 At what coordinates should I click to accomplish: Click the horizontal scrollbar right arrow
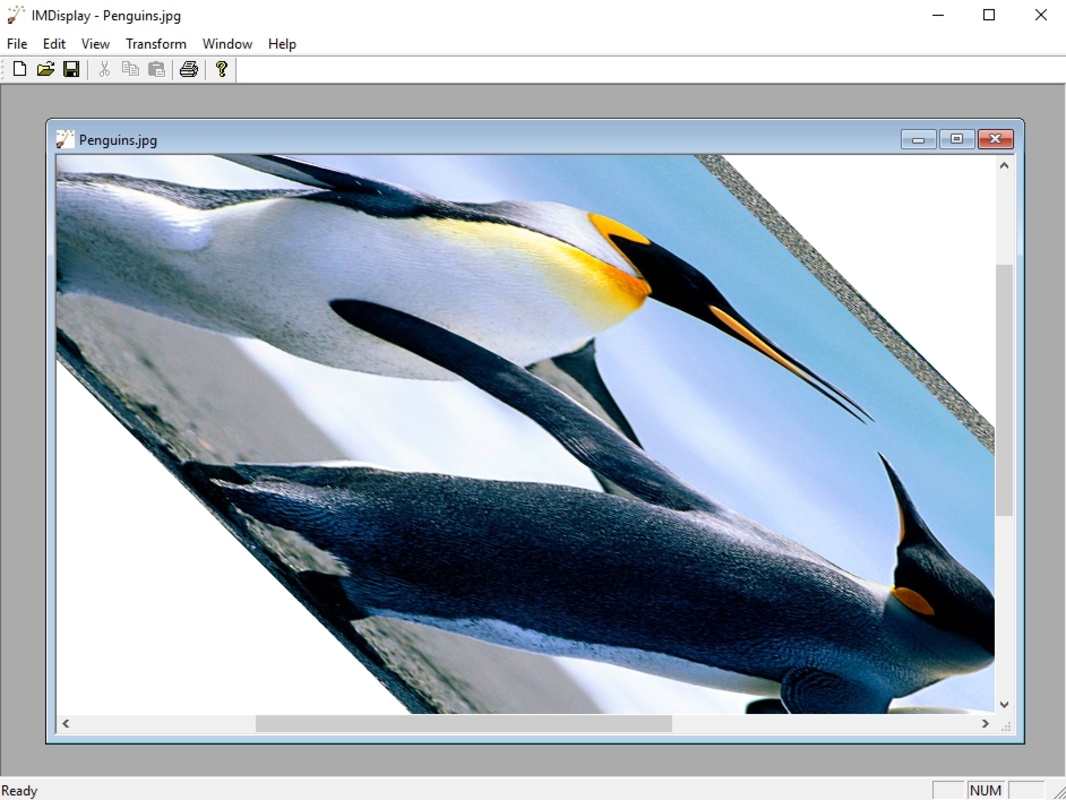pos(985,724)
